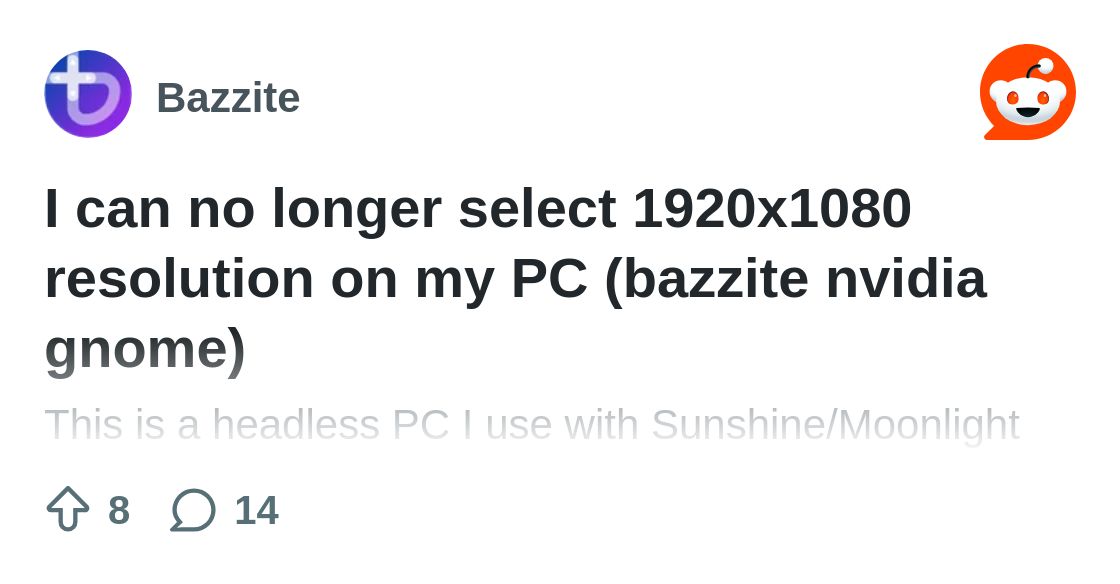Click "(bazzite nvidia" in the post title
This screenshot has height=584, width=1120.
pos(796,279)
